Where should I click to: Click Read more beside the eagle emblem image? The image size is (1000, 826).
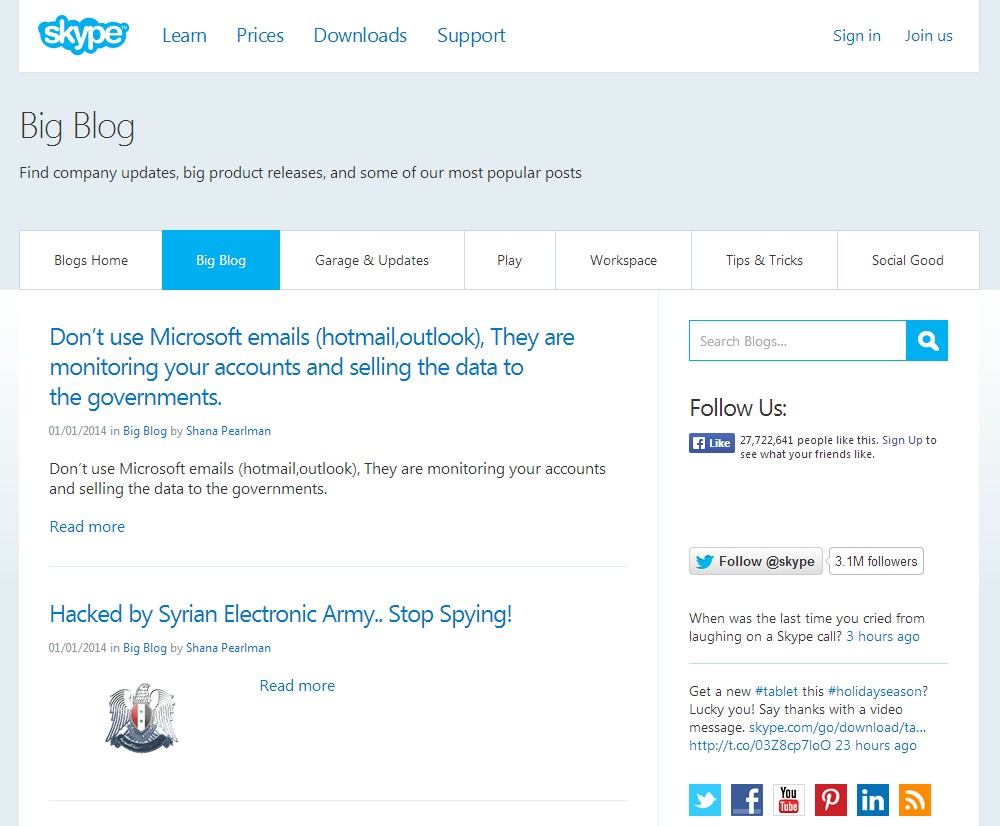[297, 686]
